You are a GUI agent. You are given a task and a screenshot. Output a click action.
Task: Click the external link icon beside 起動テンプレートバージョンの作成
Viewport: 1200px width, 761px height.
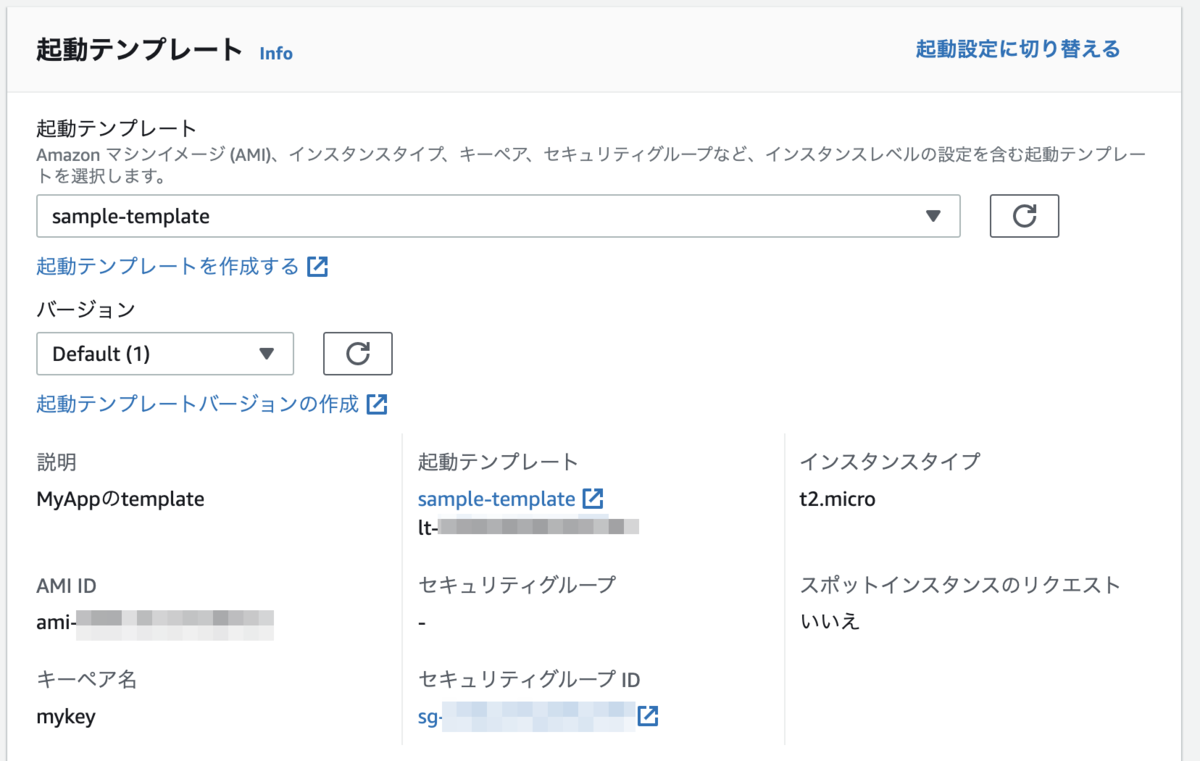point(379,404)
